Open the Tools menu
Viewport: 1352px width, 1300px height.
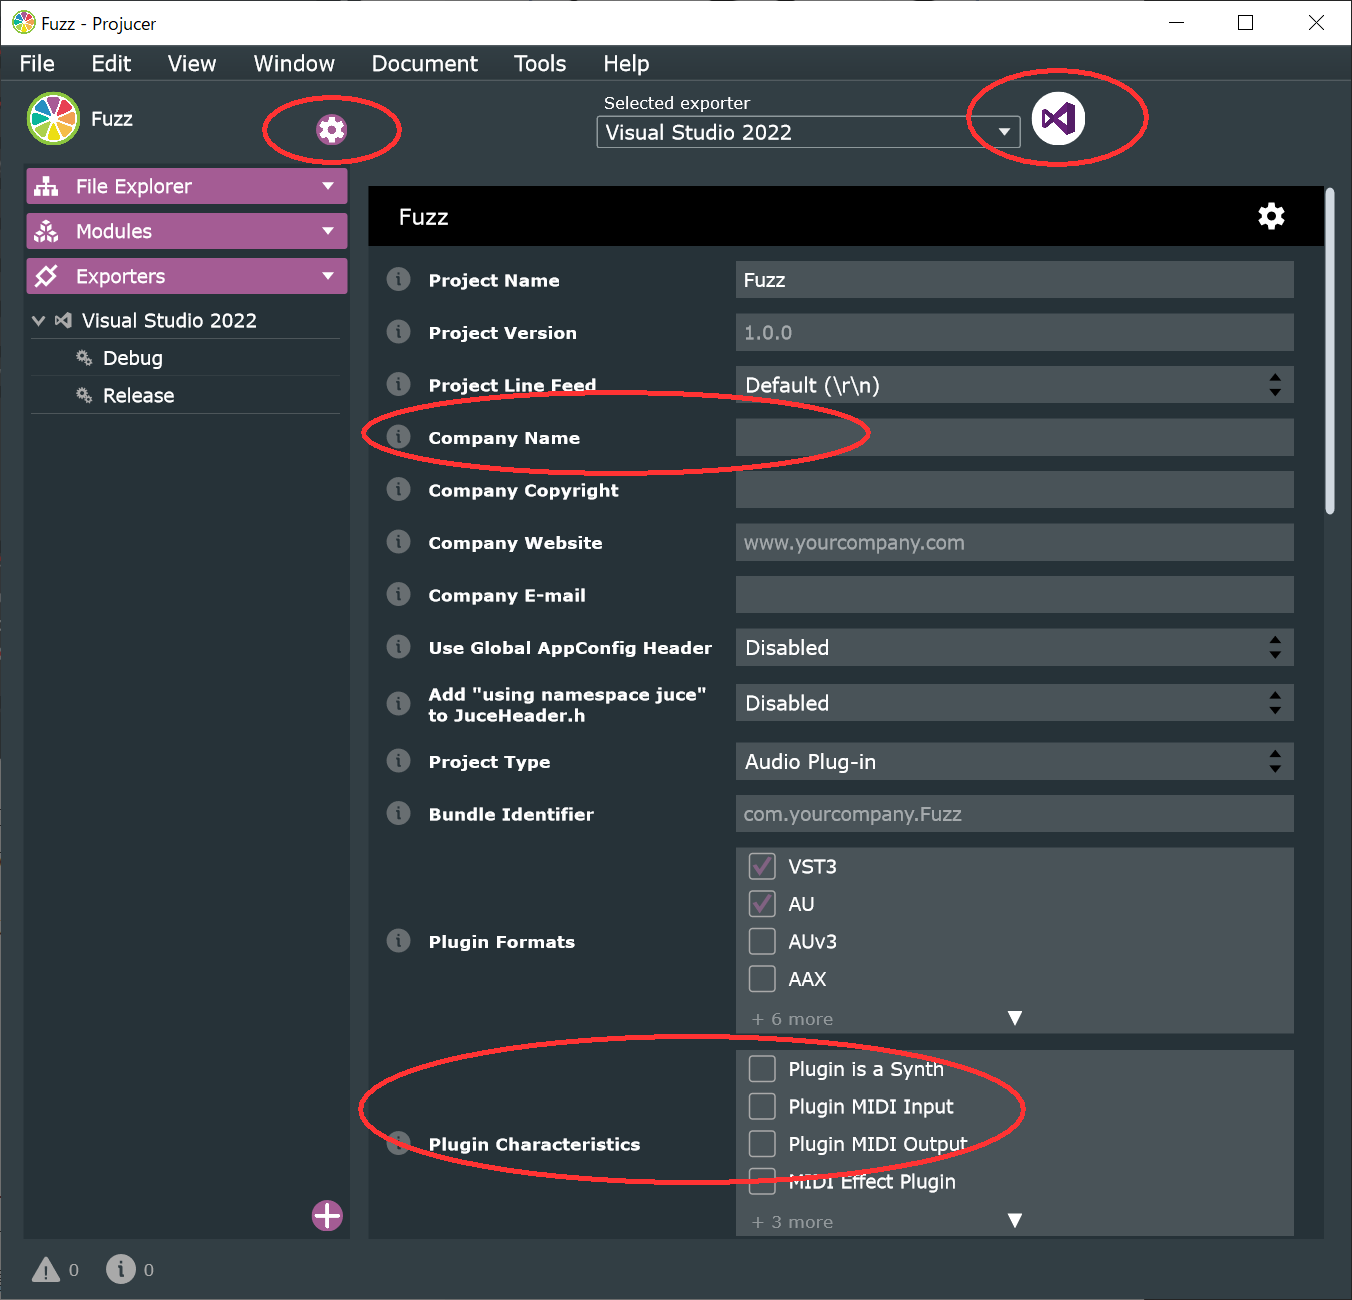(x=540, y=63)
